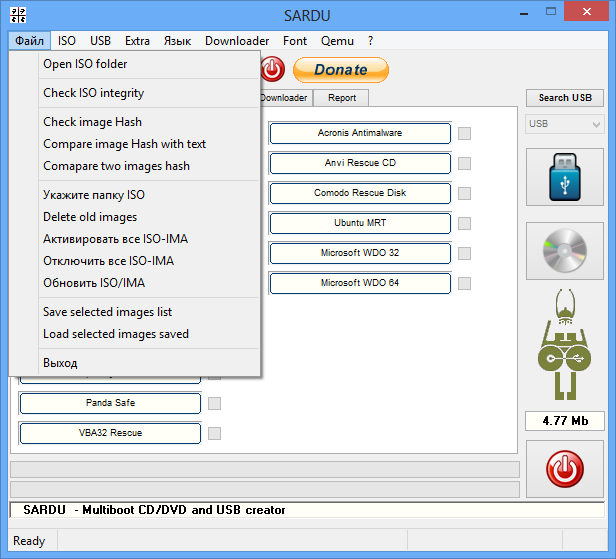Click the large red power button at the bottom right
616x559 pixels.
(x=565, y=469)
